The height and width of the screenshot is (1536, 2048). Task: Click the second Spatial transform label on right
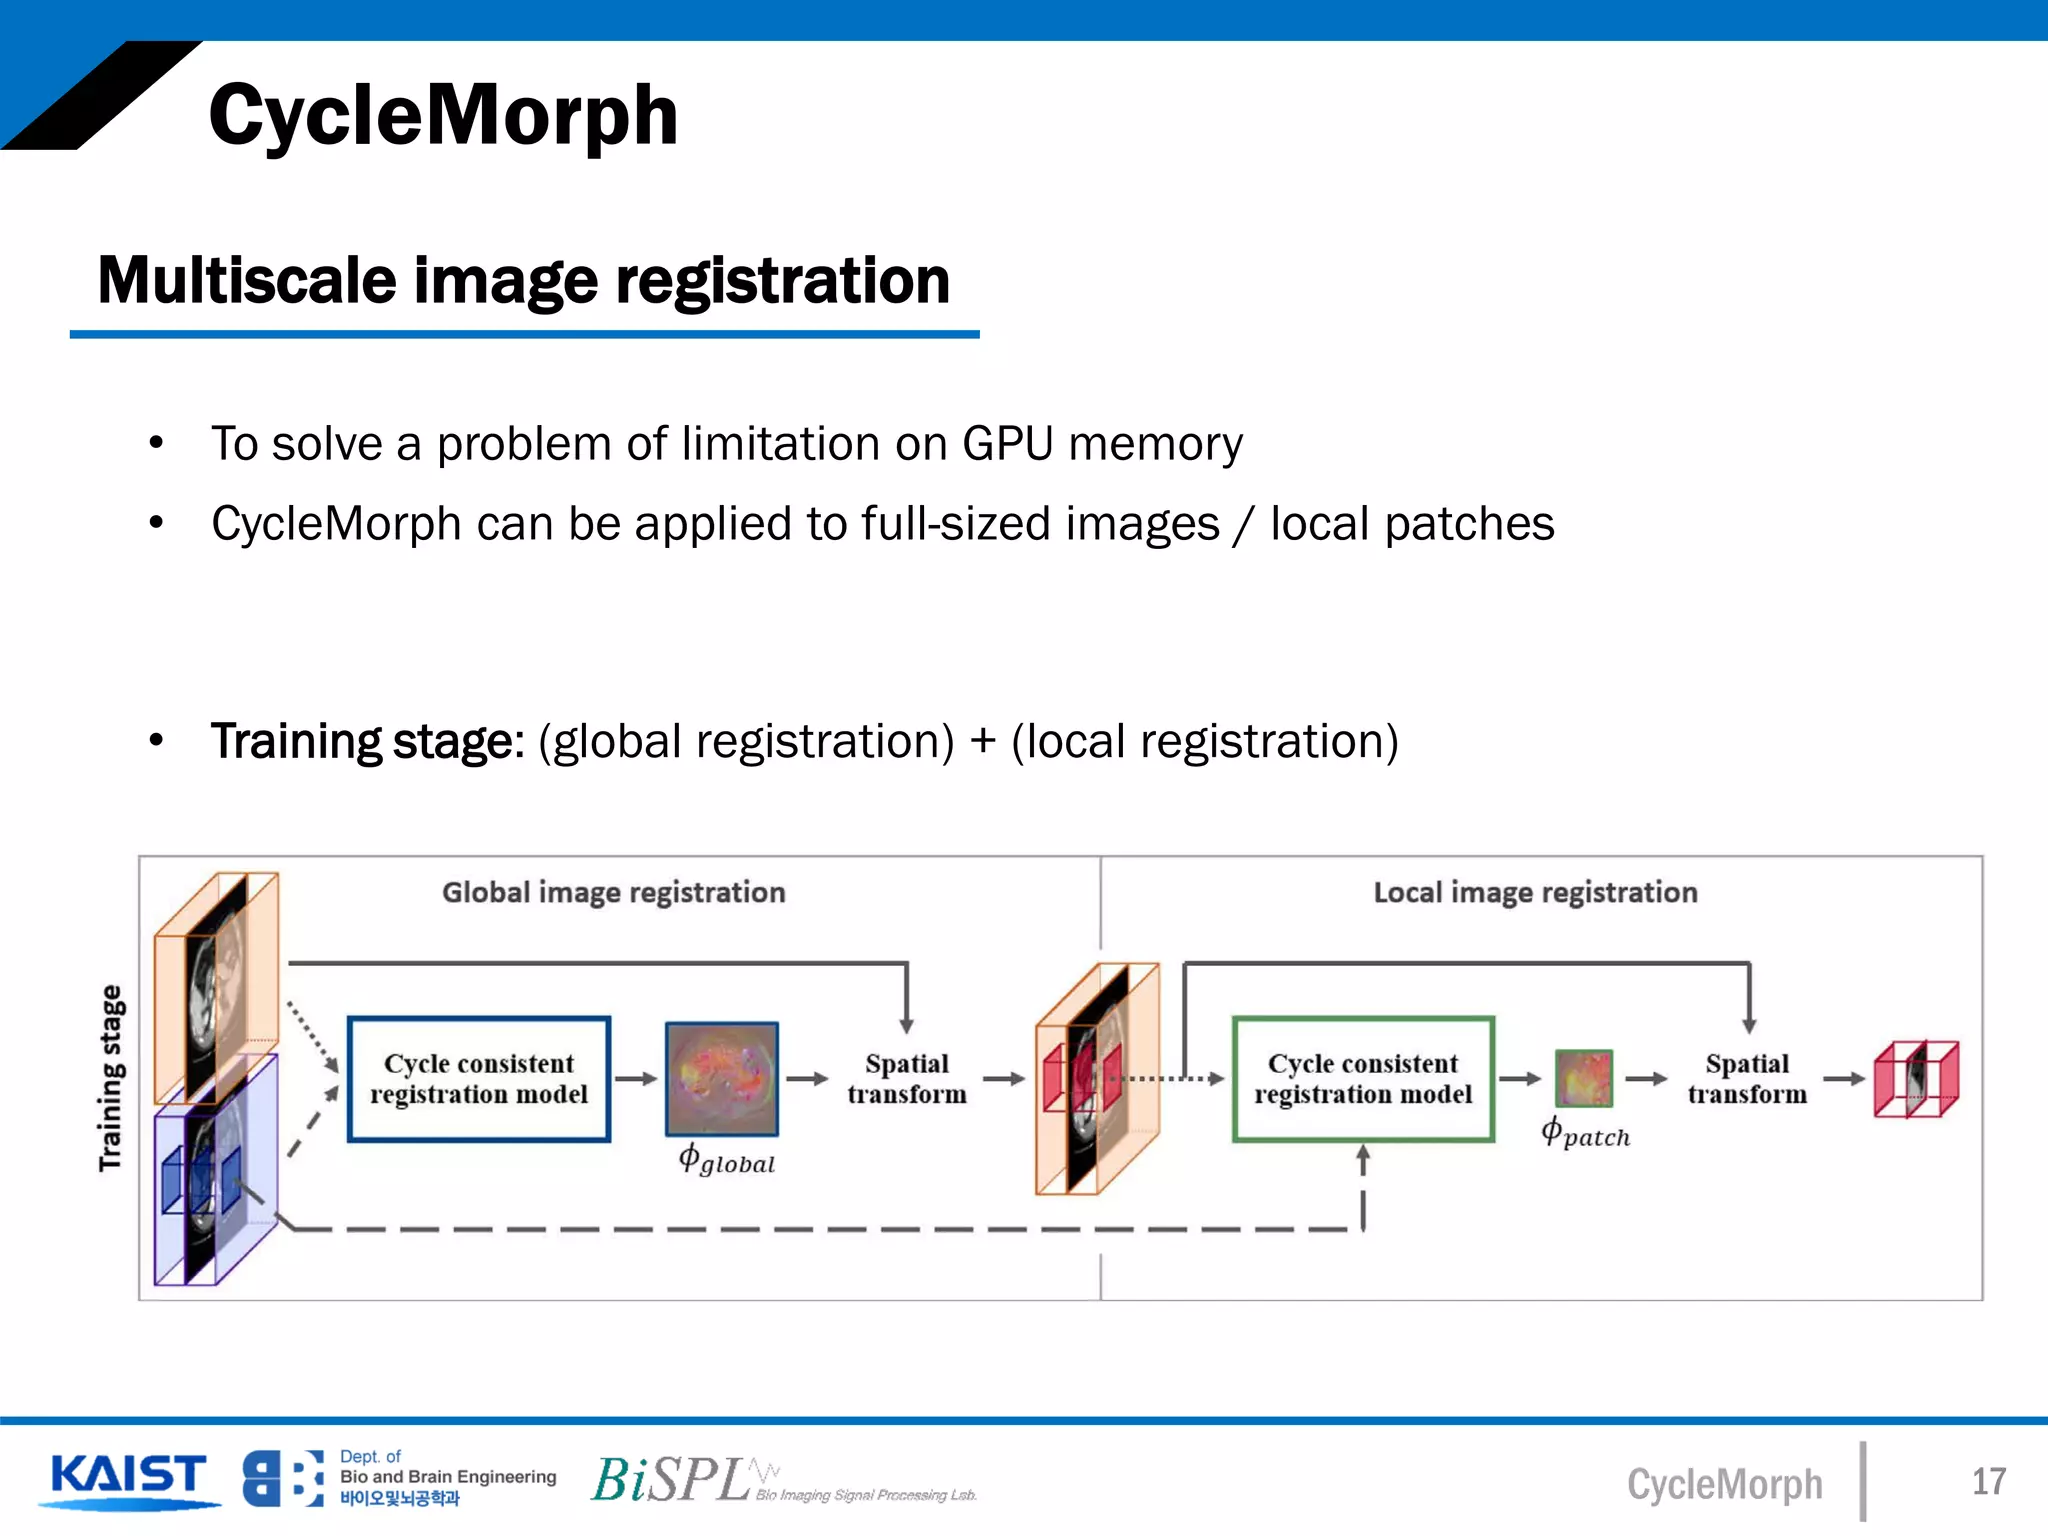click(x=1747, y=1078)
